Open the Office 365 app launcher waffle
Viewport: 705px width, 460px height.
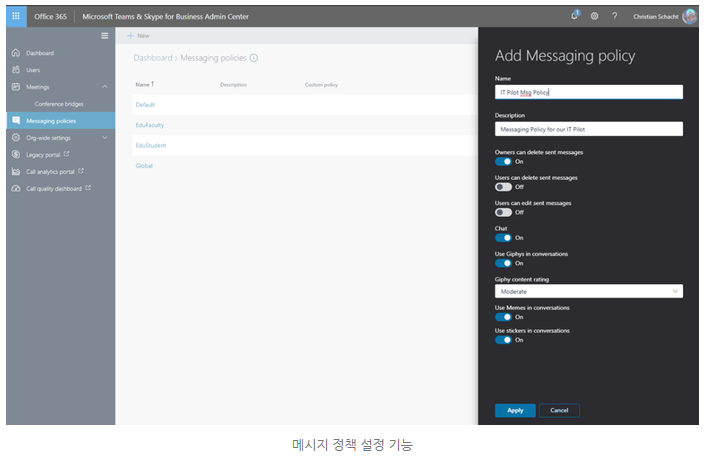pyautogui.click(x=17, y=16)
